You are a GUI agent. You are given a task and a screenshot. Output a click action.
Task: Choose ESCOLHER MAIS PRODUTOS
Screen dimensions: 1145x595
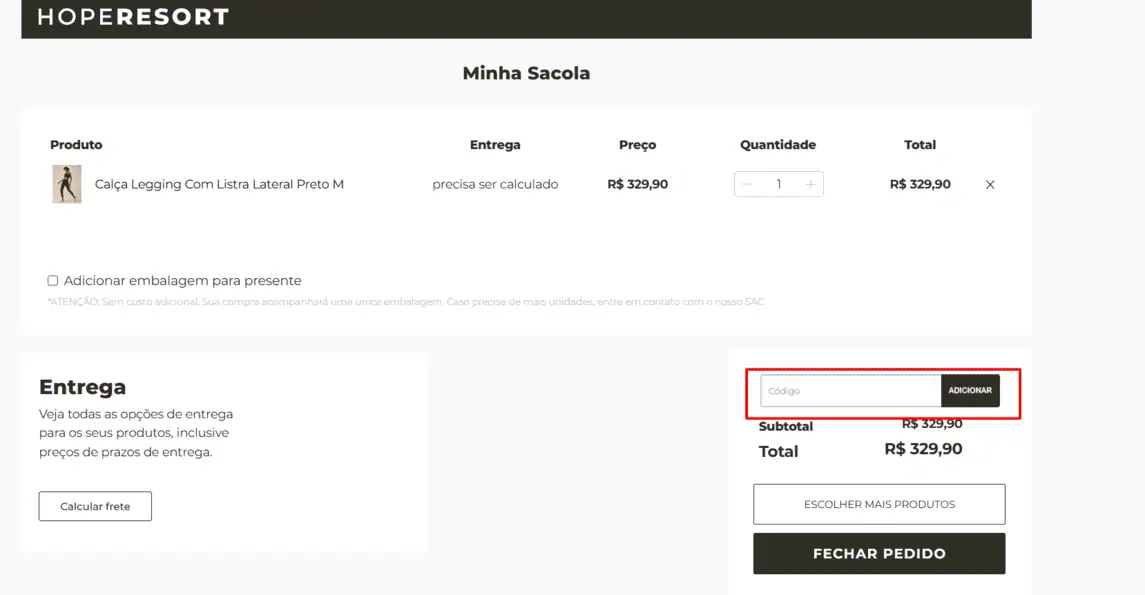coord(879,504)
